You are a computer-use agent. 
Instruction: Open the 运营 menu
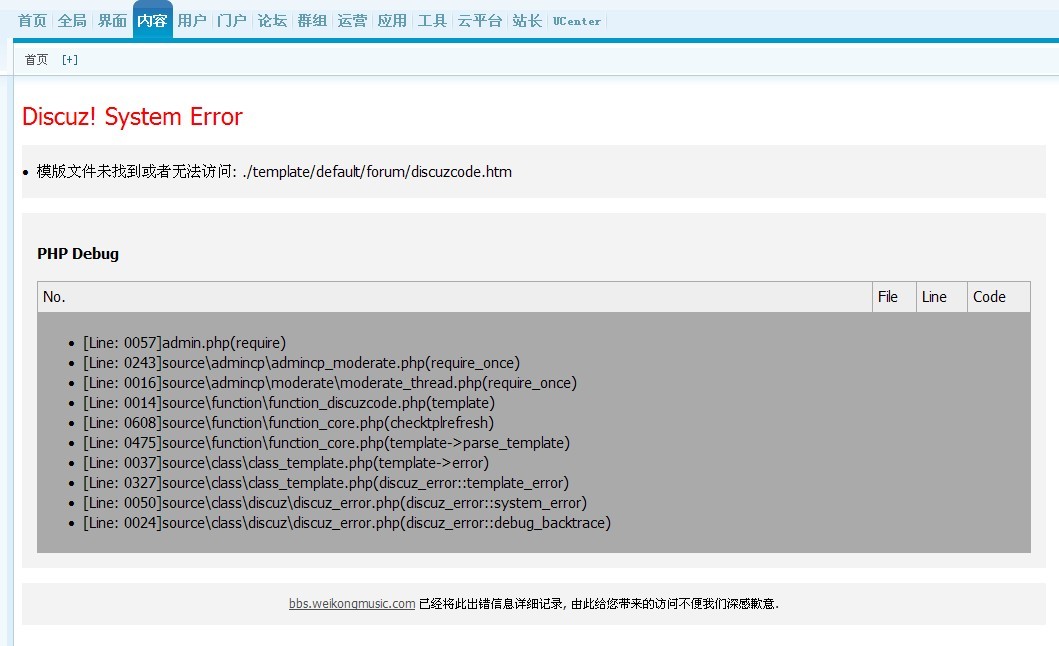pos(352,21)
